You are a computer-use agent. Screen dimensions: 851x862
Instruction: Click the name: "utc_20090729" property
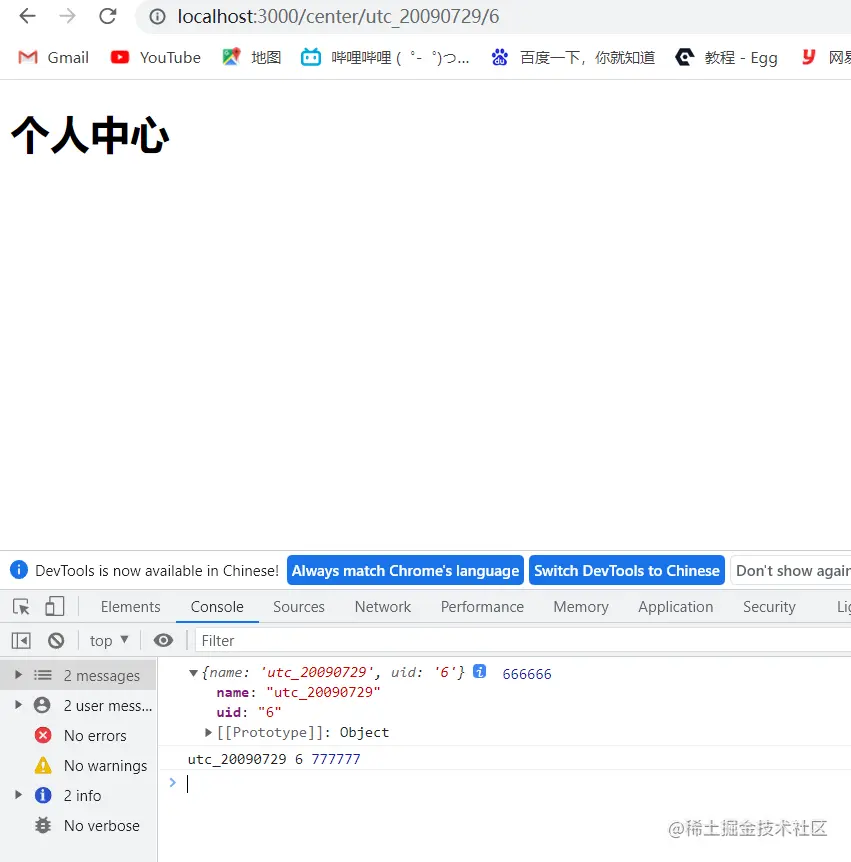[298, 692]
